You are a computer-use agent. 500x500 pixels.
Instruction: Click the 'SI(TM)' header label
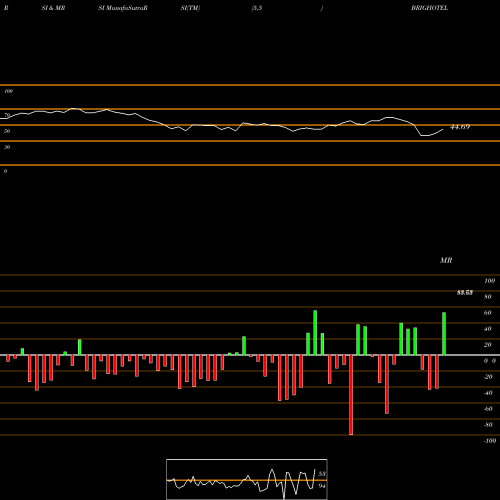[190, 8]
